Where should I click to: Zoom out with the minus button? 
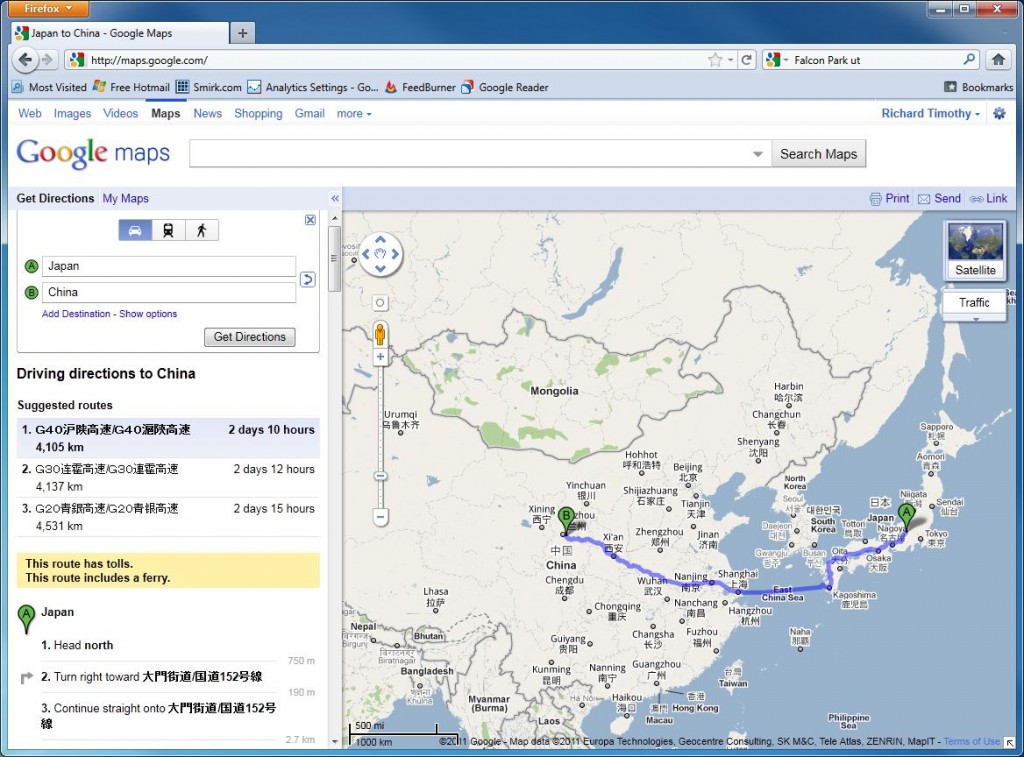pos(380,517)
